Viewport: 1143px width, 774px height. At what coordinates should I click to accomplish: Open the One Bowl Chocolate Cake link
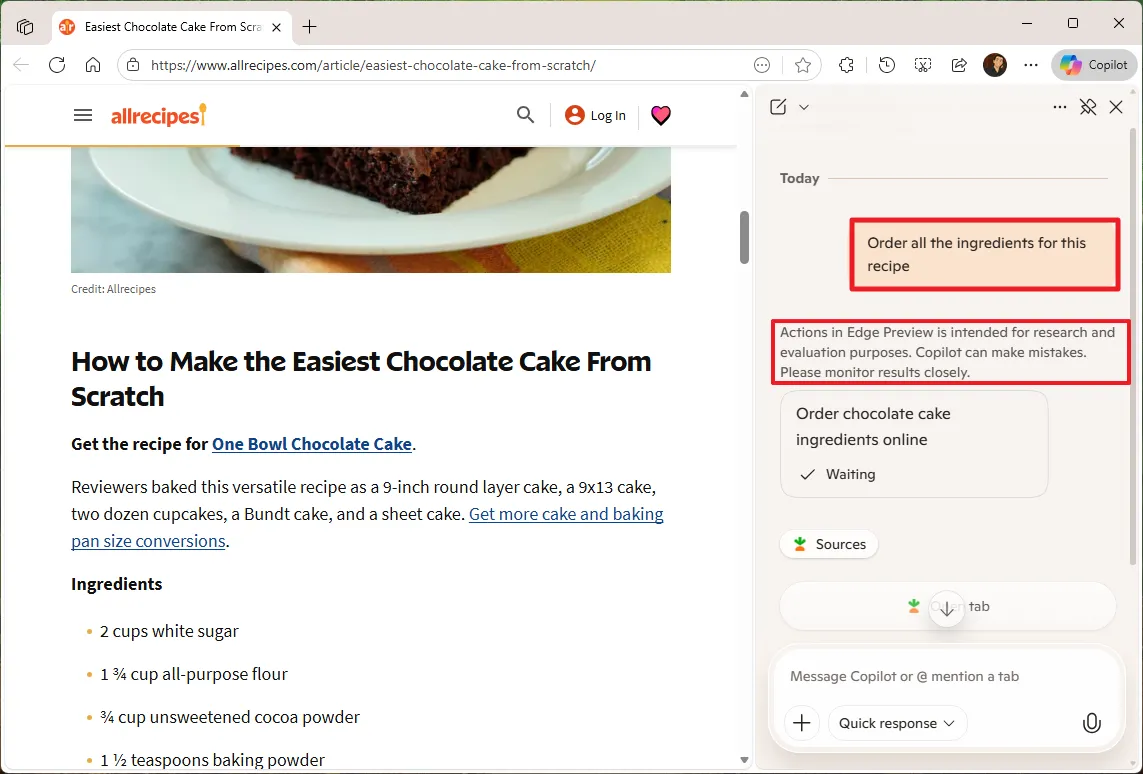click(312, 444)
